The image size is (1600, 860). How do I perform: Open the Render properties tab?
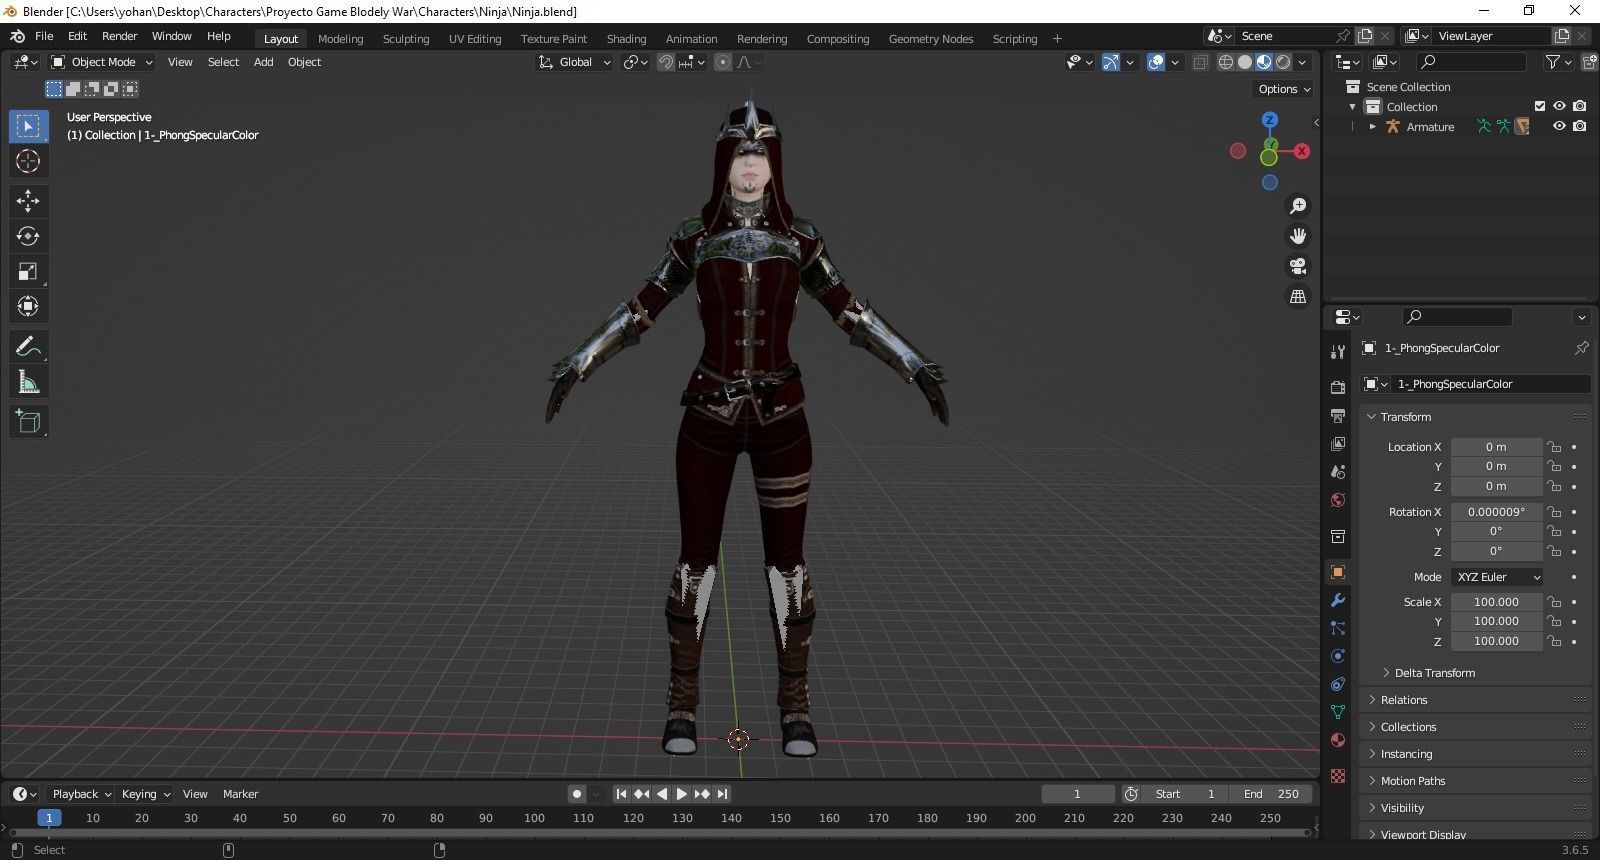1338,387
